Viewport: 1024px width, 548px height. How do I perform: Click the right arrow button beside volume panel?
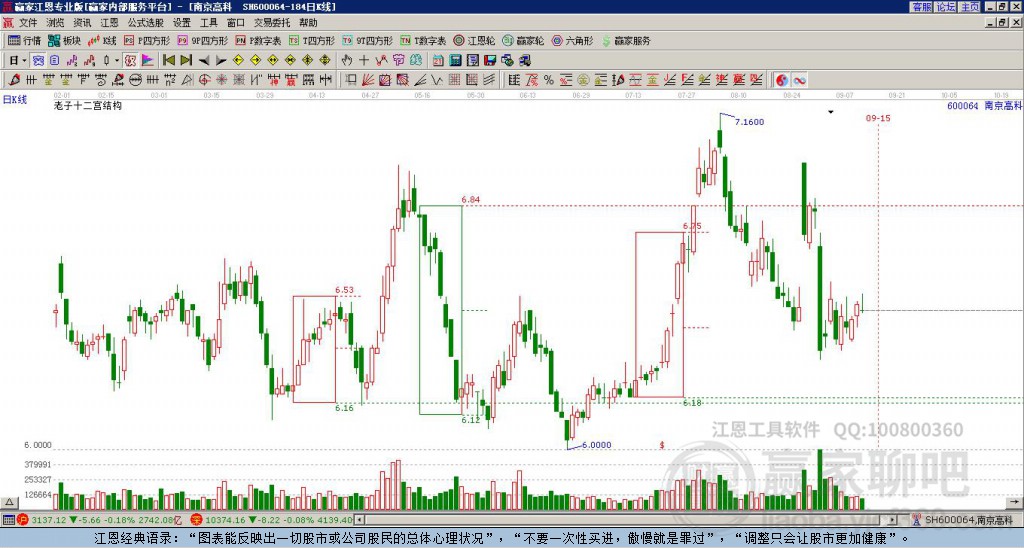point(1015,502)
